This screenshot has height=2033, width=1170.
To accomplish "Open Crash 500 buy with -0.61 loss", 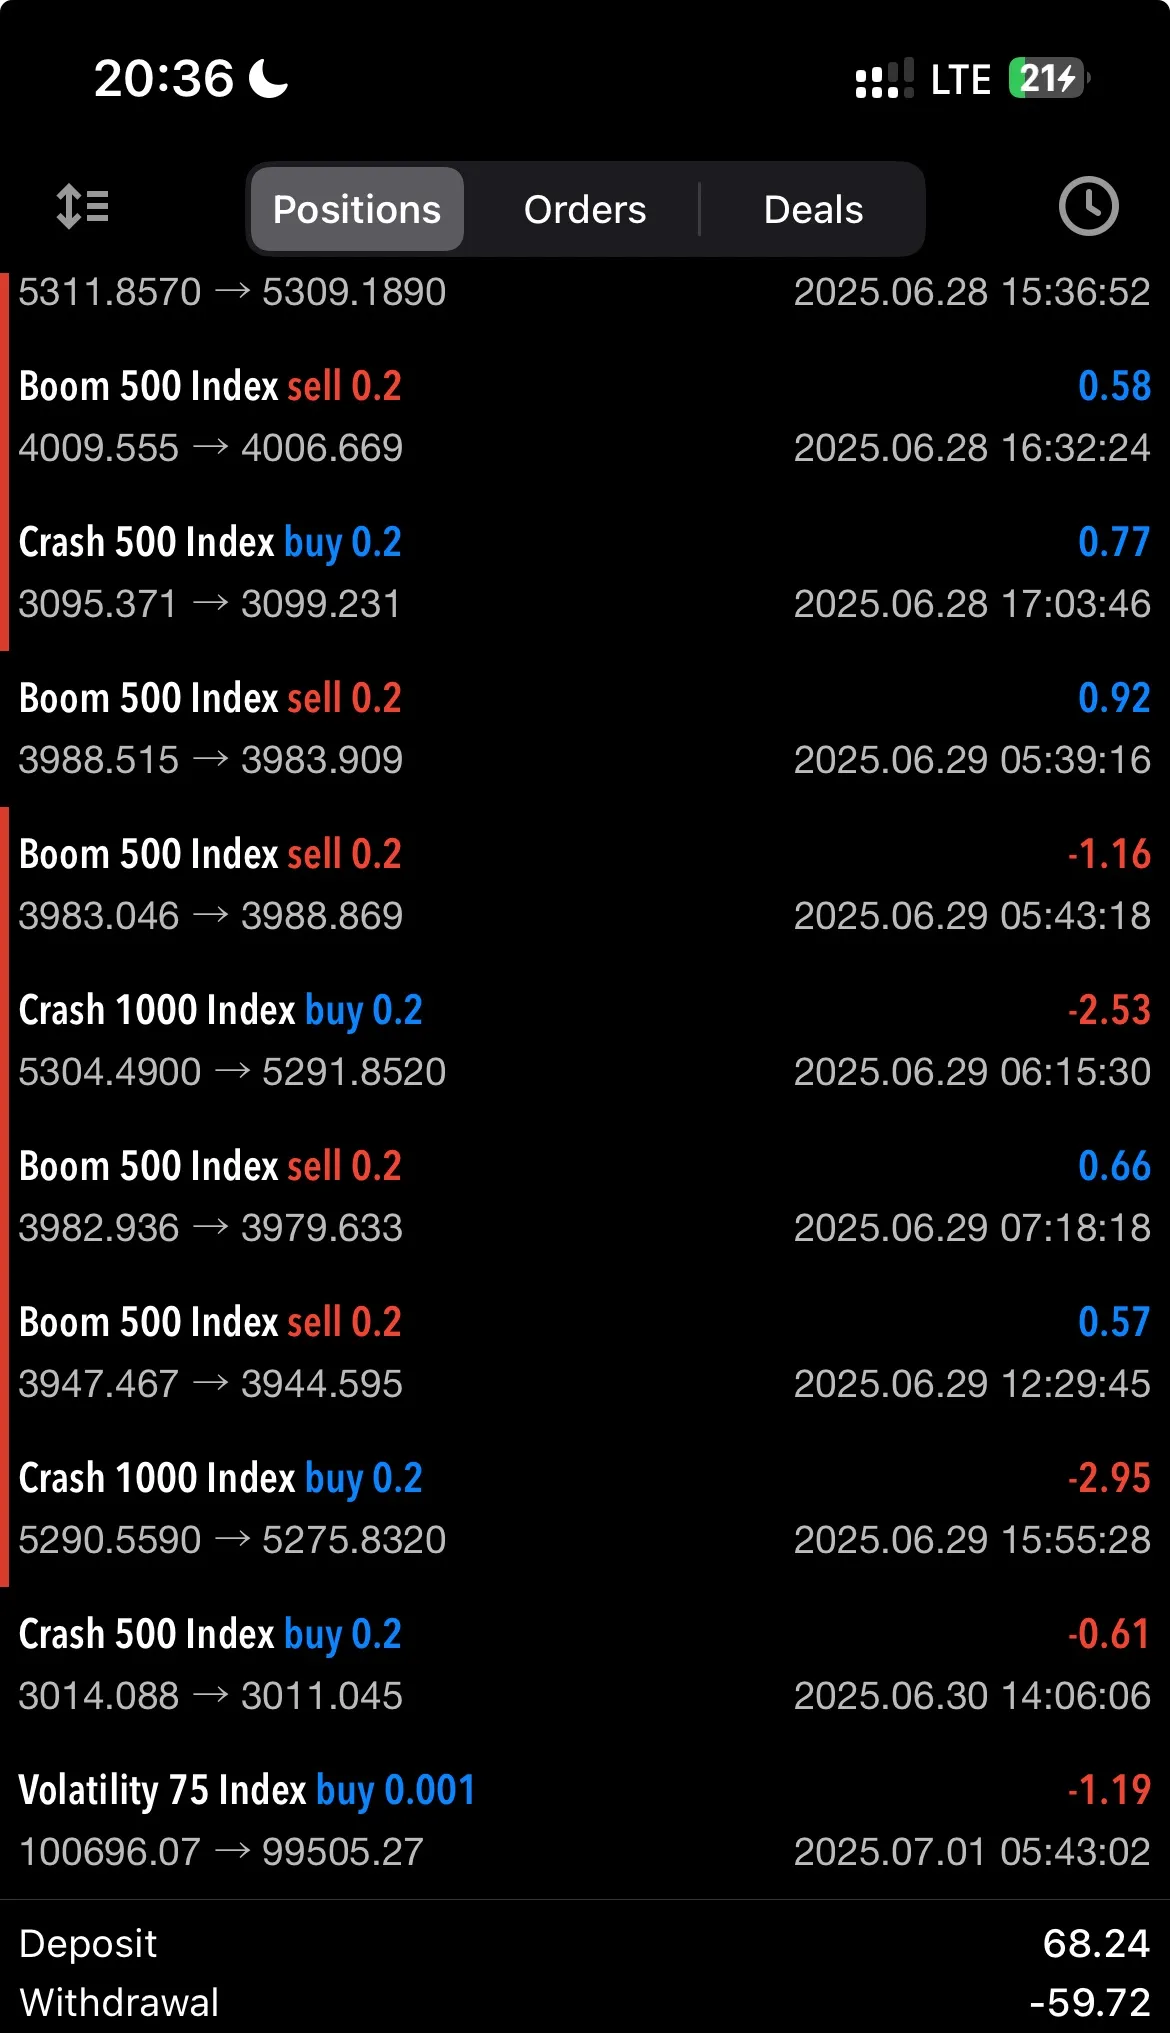I will [x=585, y=1665].
